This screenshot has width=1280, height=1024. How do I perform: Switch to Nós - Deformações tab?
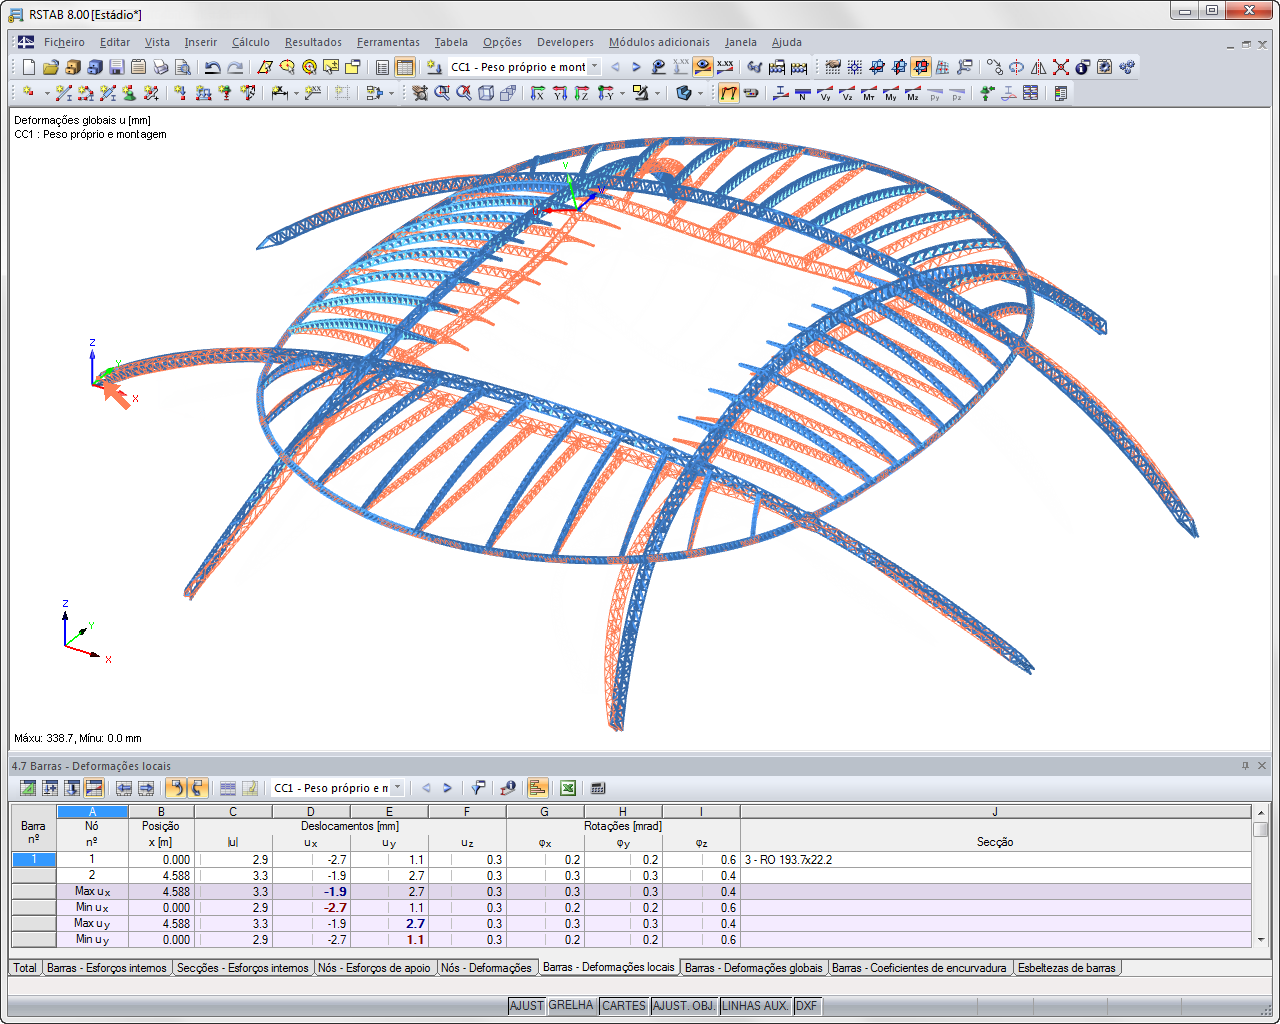tap(487, 968)
